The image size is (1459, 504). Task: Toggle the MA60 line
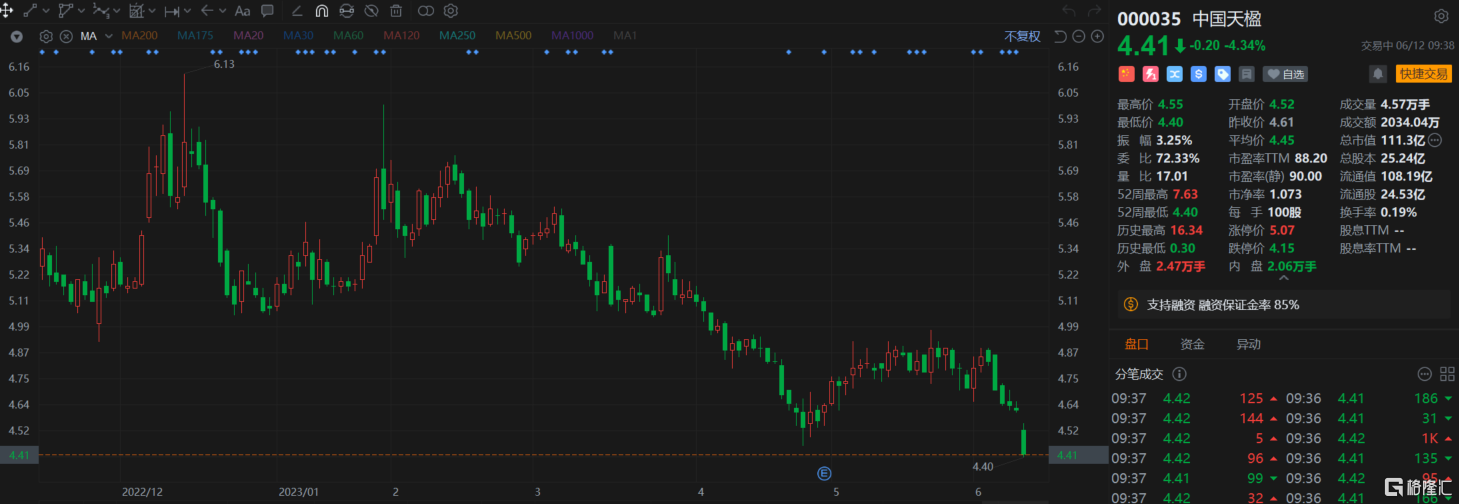pos(348,36)
